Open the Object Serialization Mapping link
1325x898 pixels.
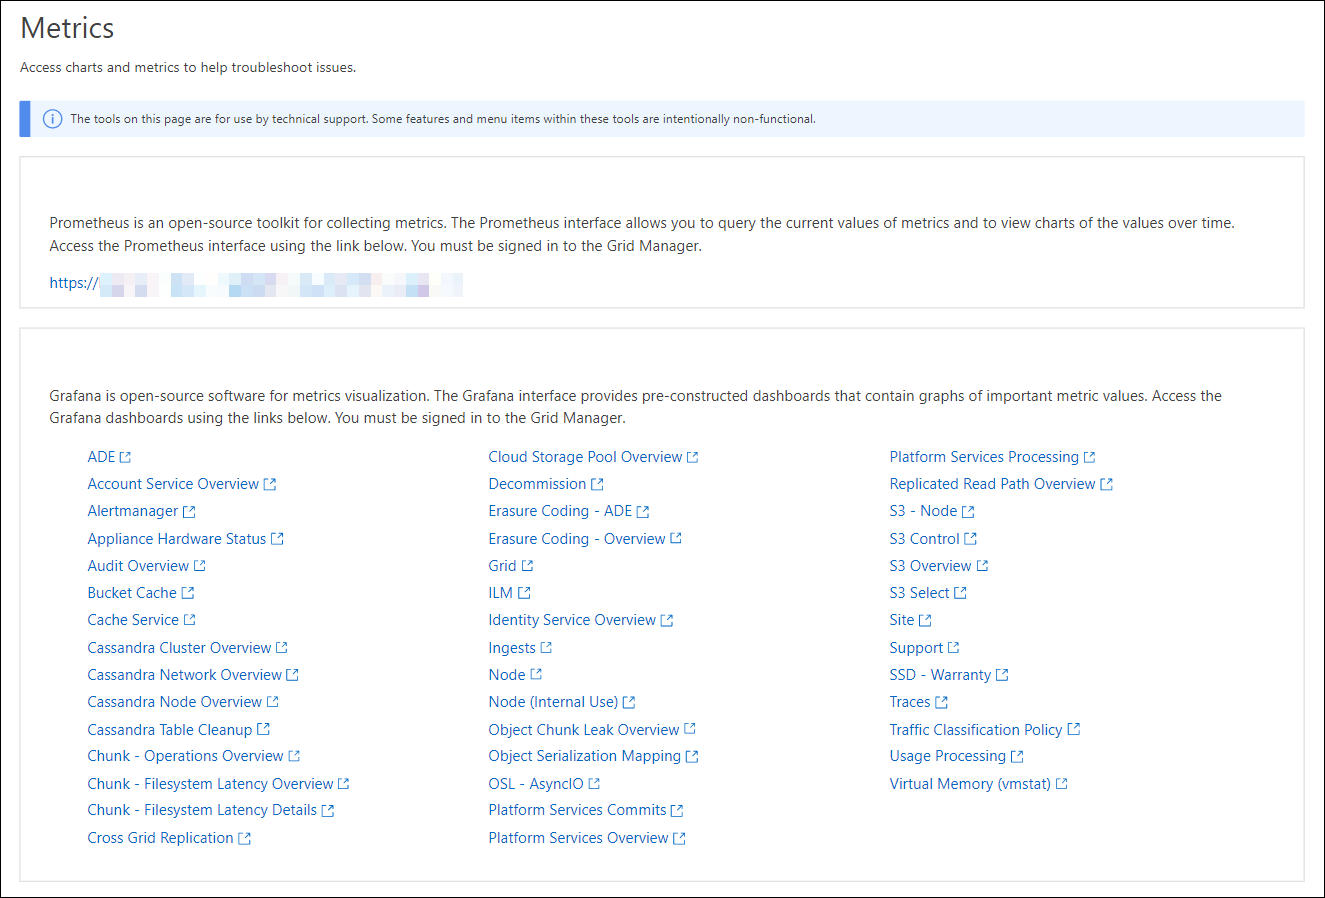pos(585,756)
